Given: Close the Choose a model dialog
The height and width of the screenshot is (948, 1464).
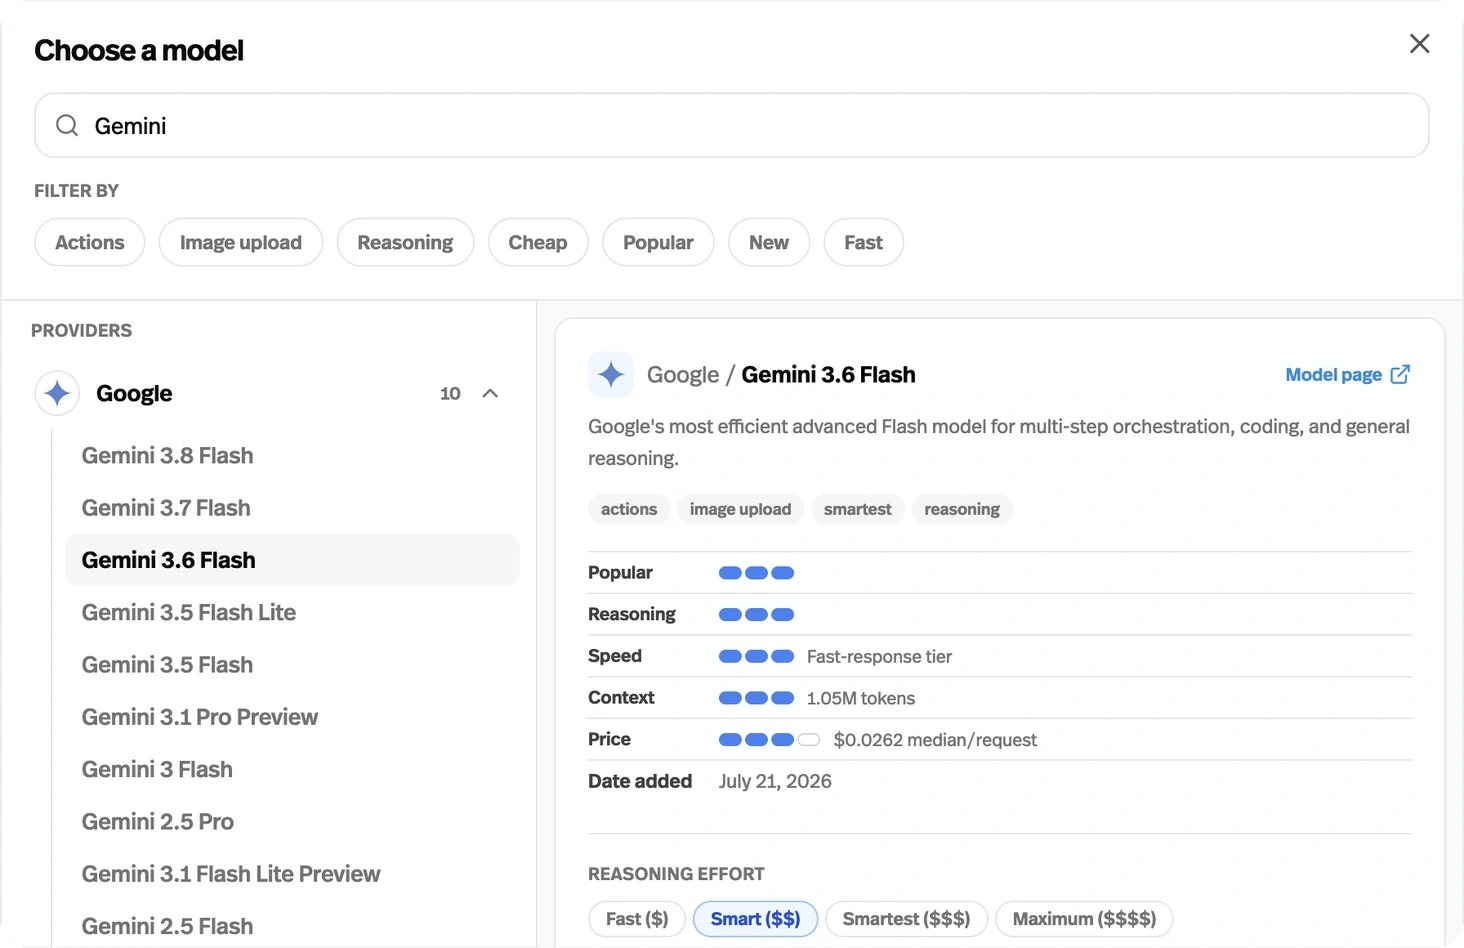Looking at the screenshot, I should tap(1419, 44).
